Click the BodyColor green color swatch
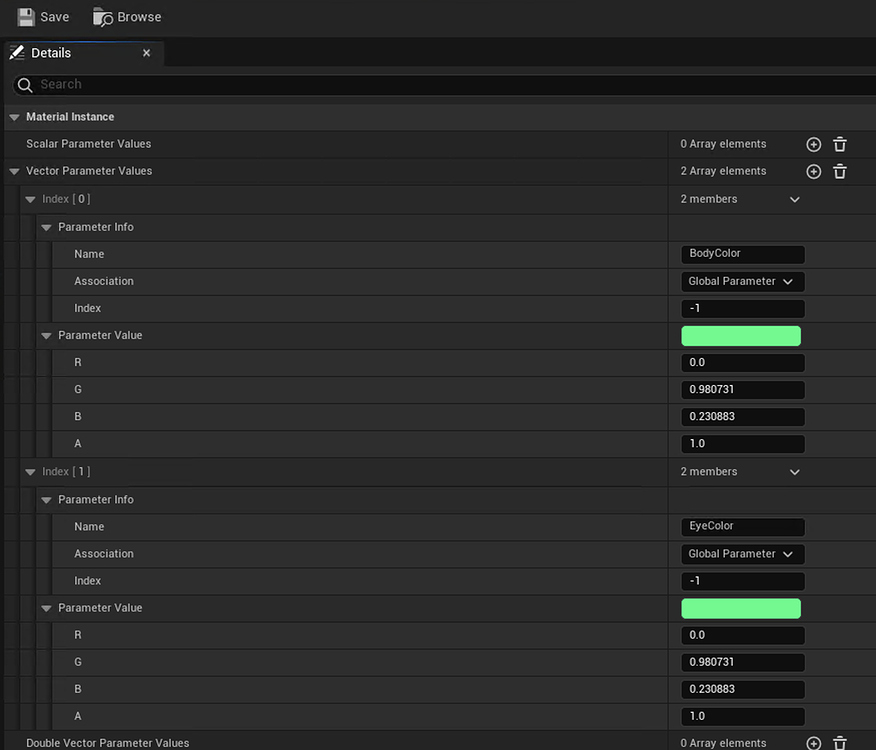Image resolution: width=876 pixels, height=750 pixels. pos(741,335)
